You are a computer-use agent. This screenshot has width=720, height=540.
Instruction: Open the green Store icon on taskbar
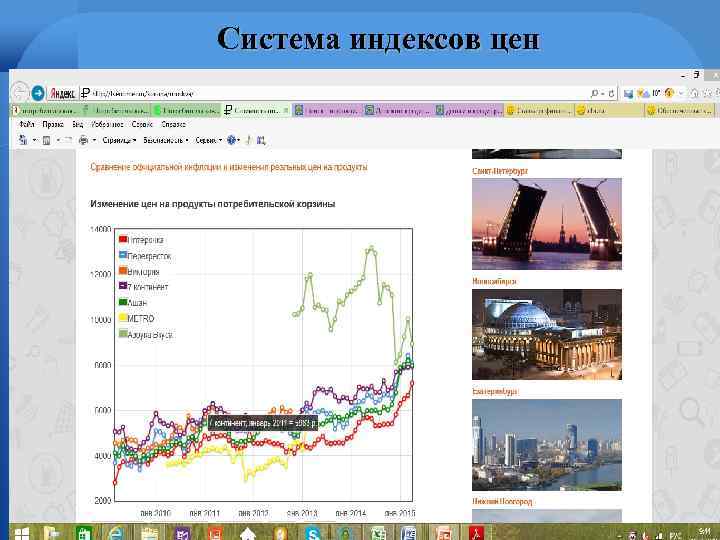pos(84,533)
